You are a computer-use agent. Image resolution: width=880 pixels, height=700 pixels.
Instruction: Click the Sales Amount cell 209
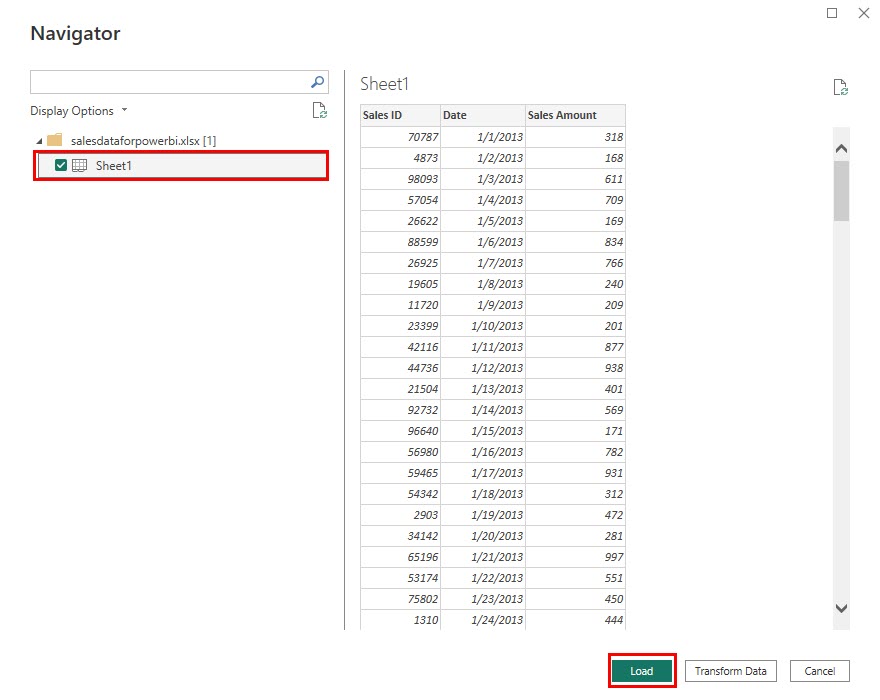(x=575, y=305)
